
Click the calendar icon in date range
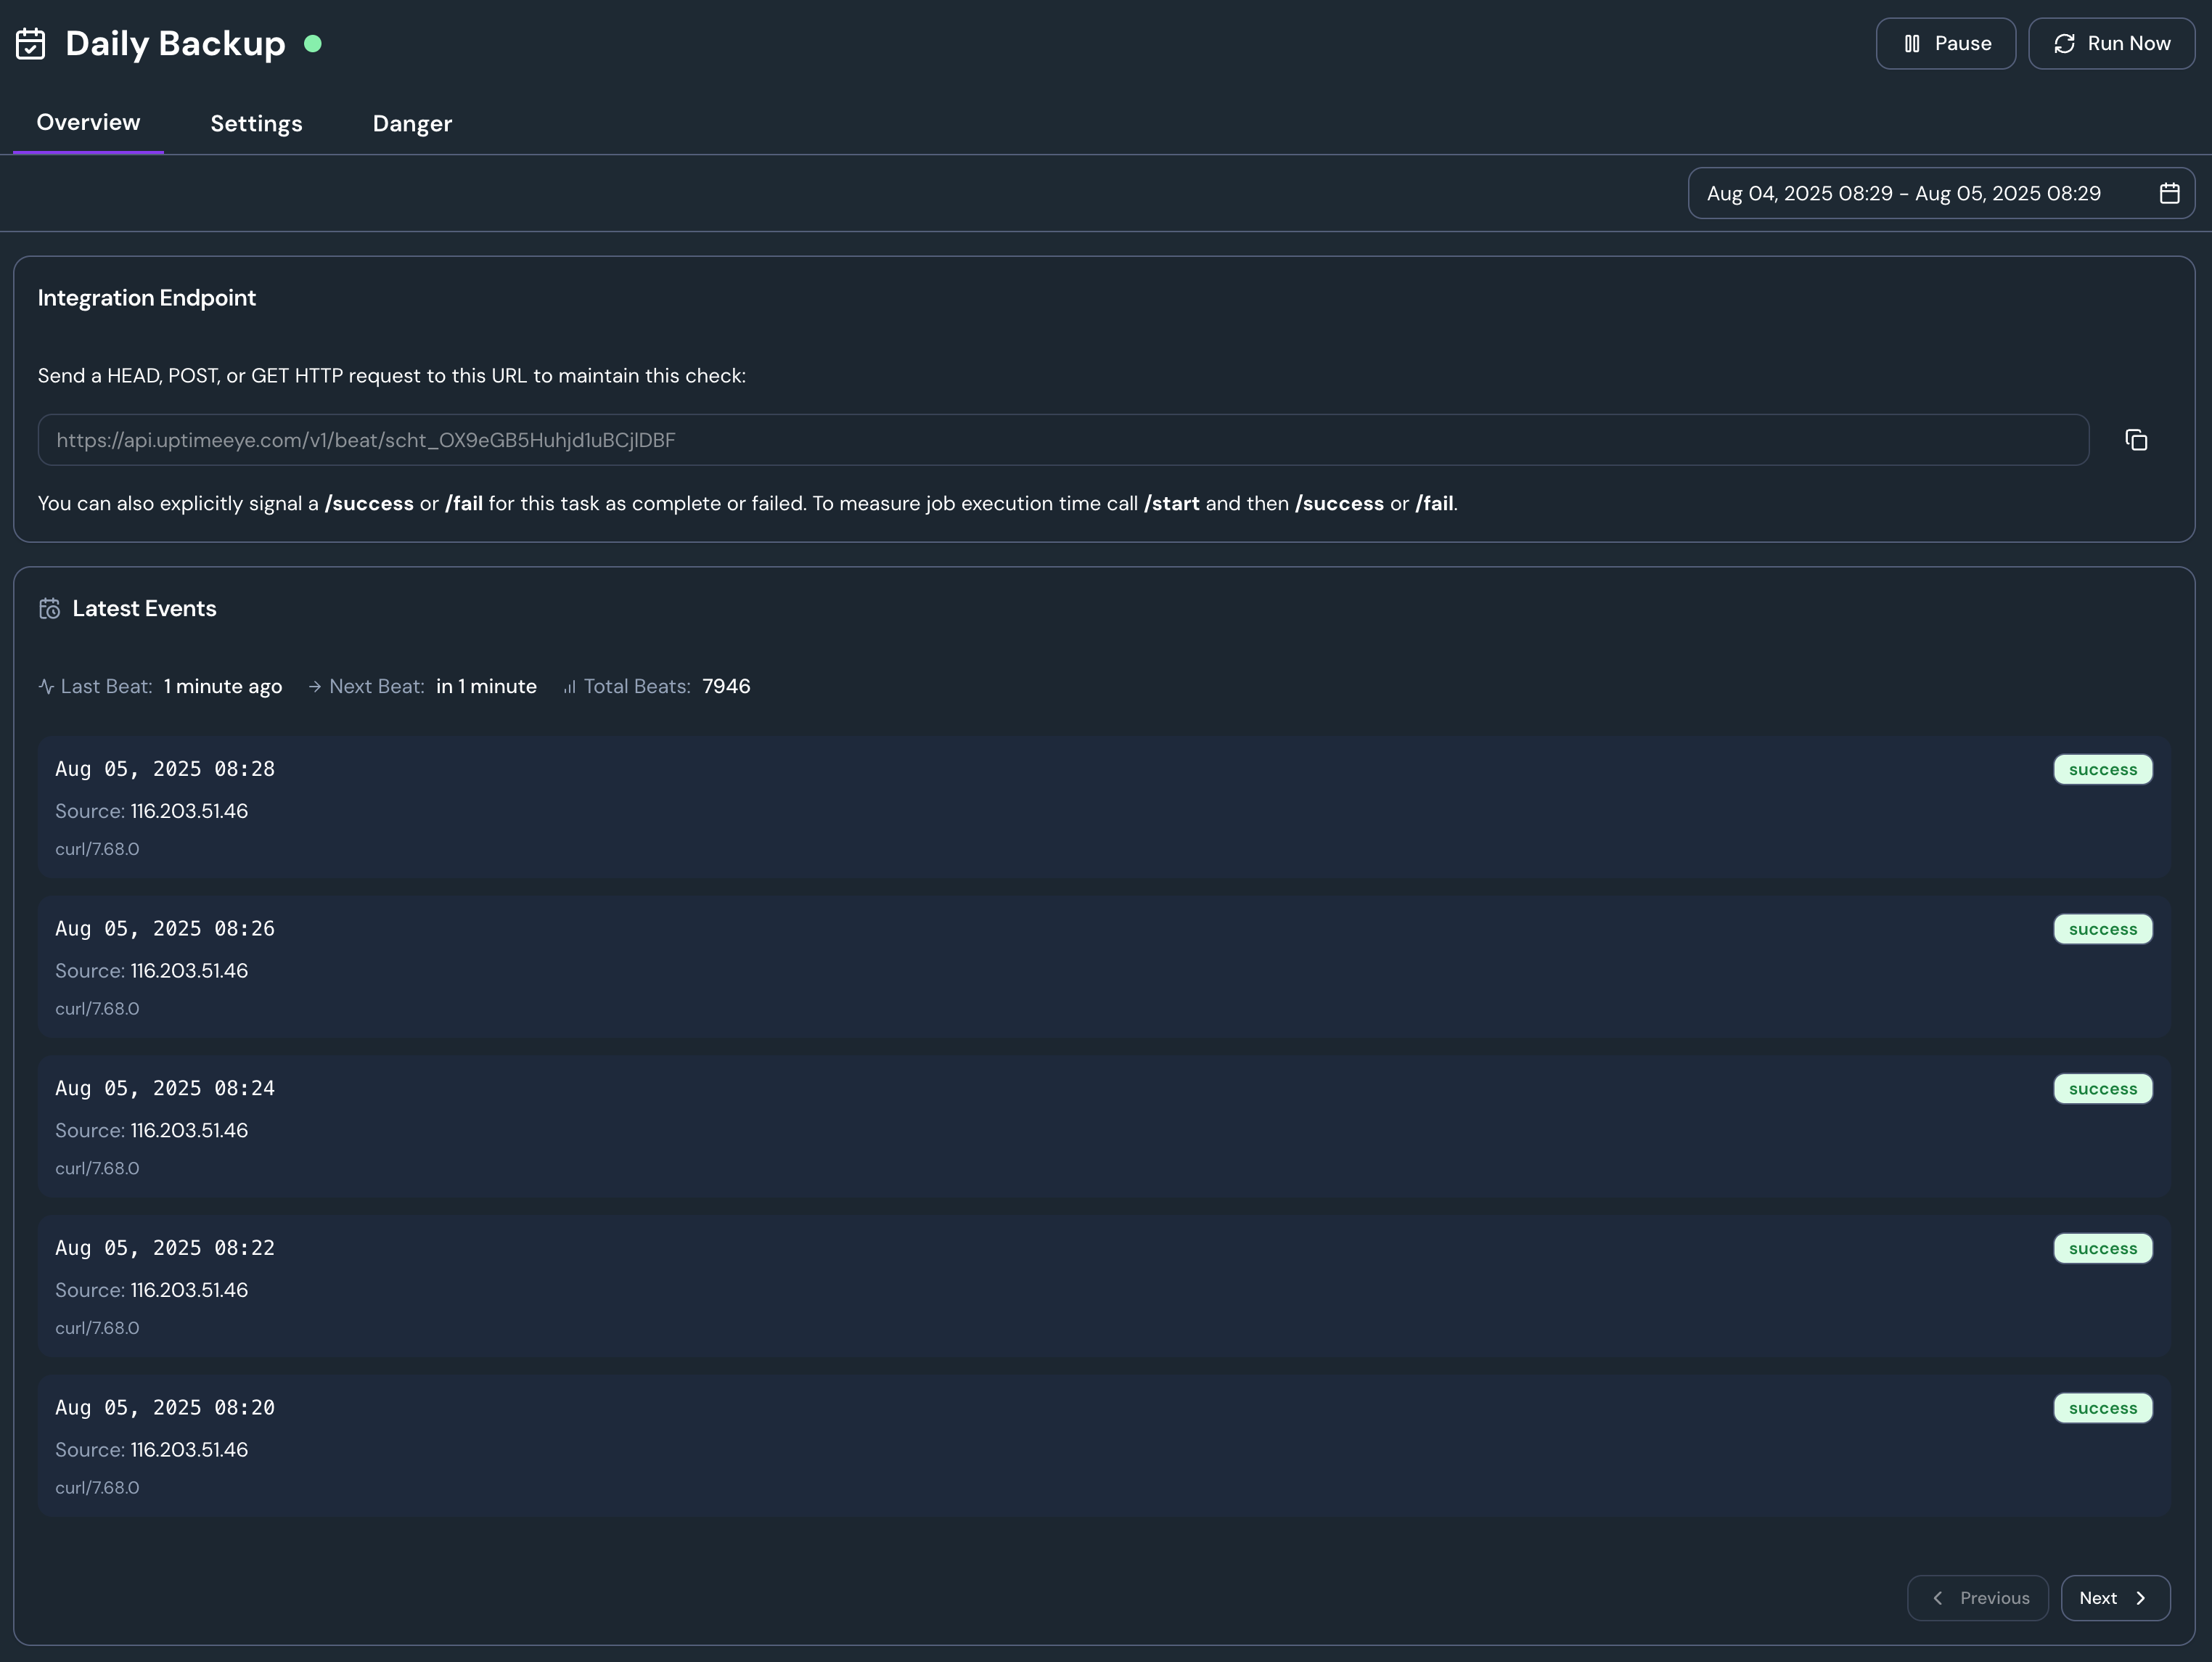click(2169, 193)
